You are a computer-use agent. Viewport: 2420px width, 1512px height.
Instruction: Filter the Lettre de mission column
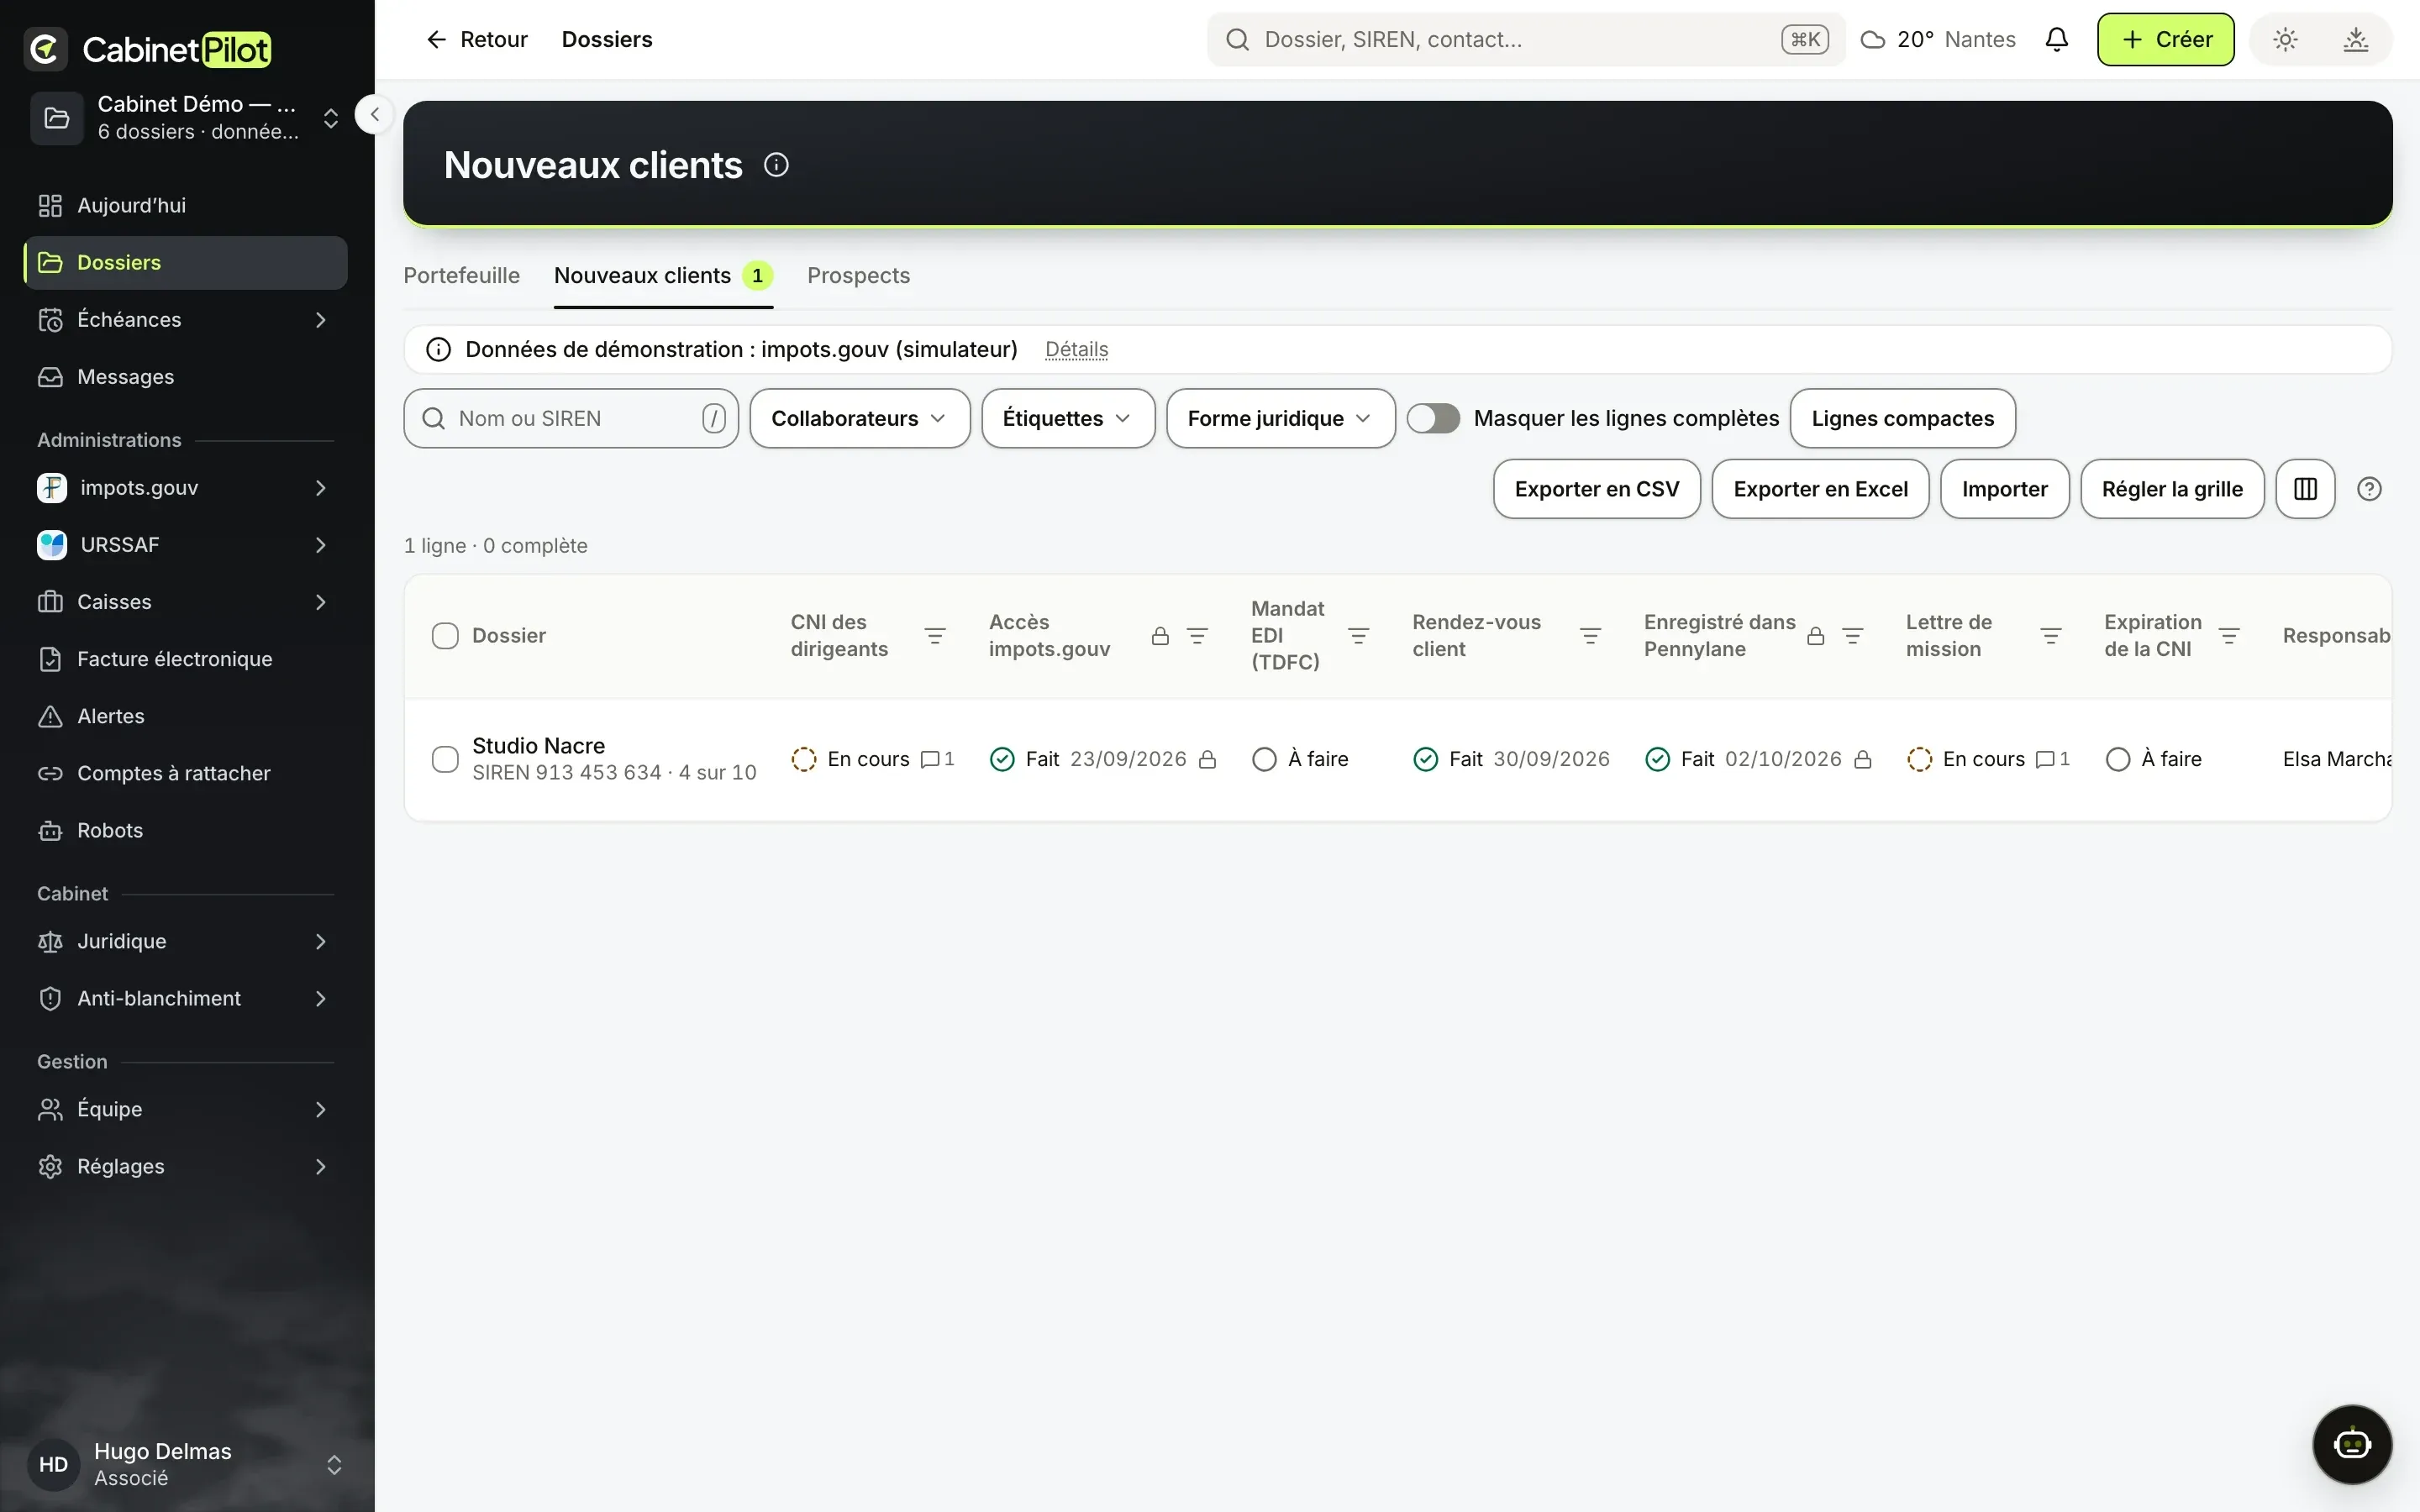coord(2051,636)
